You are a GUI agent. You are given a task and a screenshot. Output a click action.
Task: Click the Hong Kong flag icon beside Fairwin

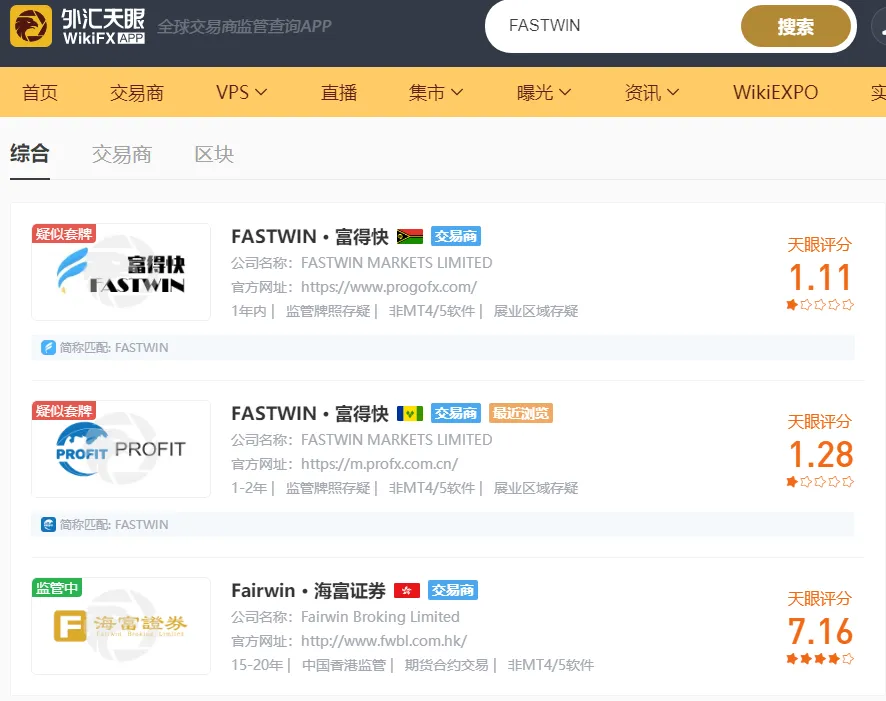click(x=407, y=590)
